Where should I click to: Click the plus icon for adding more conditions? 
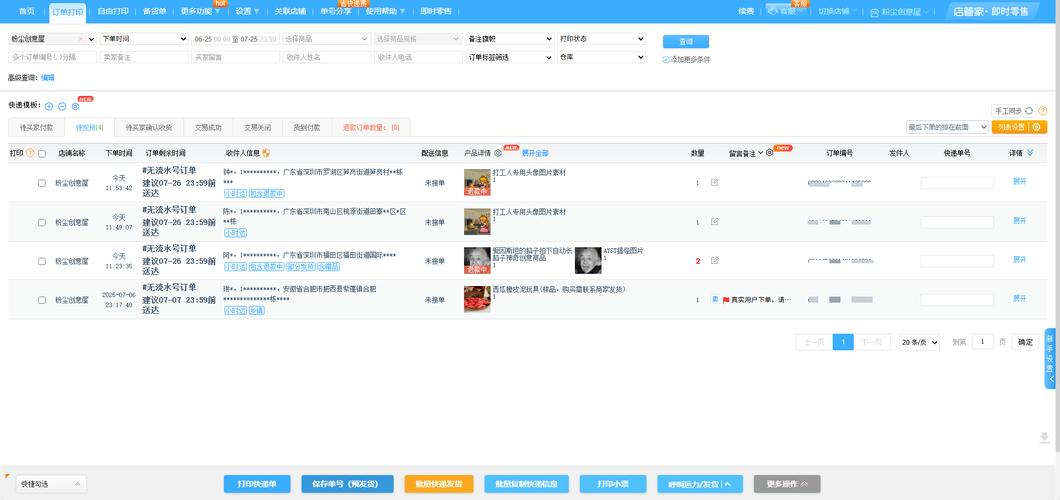pyautogui.click(x=666, y=59)
